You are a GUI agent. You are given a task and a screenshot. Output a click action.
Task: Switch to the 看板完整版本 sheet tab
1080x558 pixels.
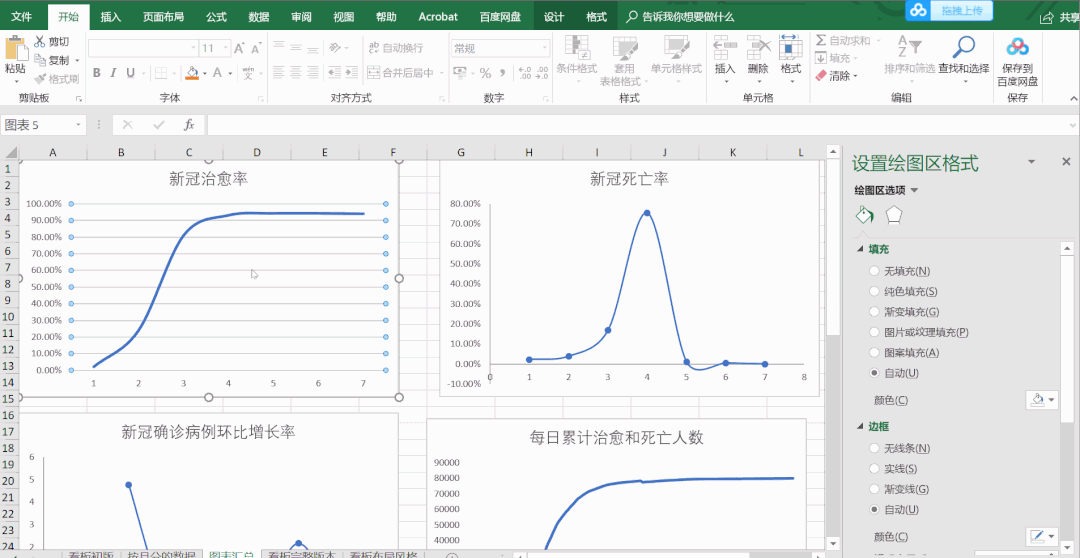pyautogui.click(x=301, y=555)
